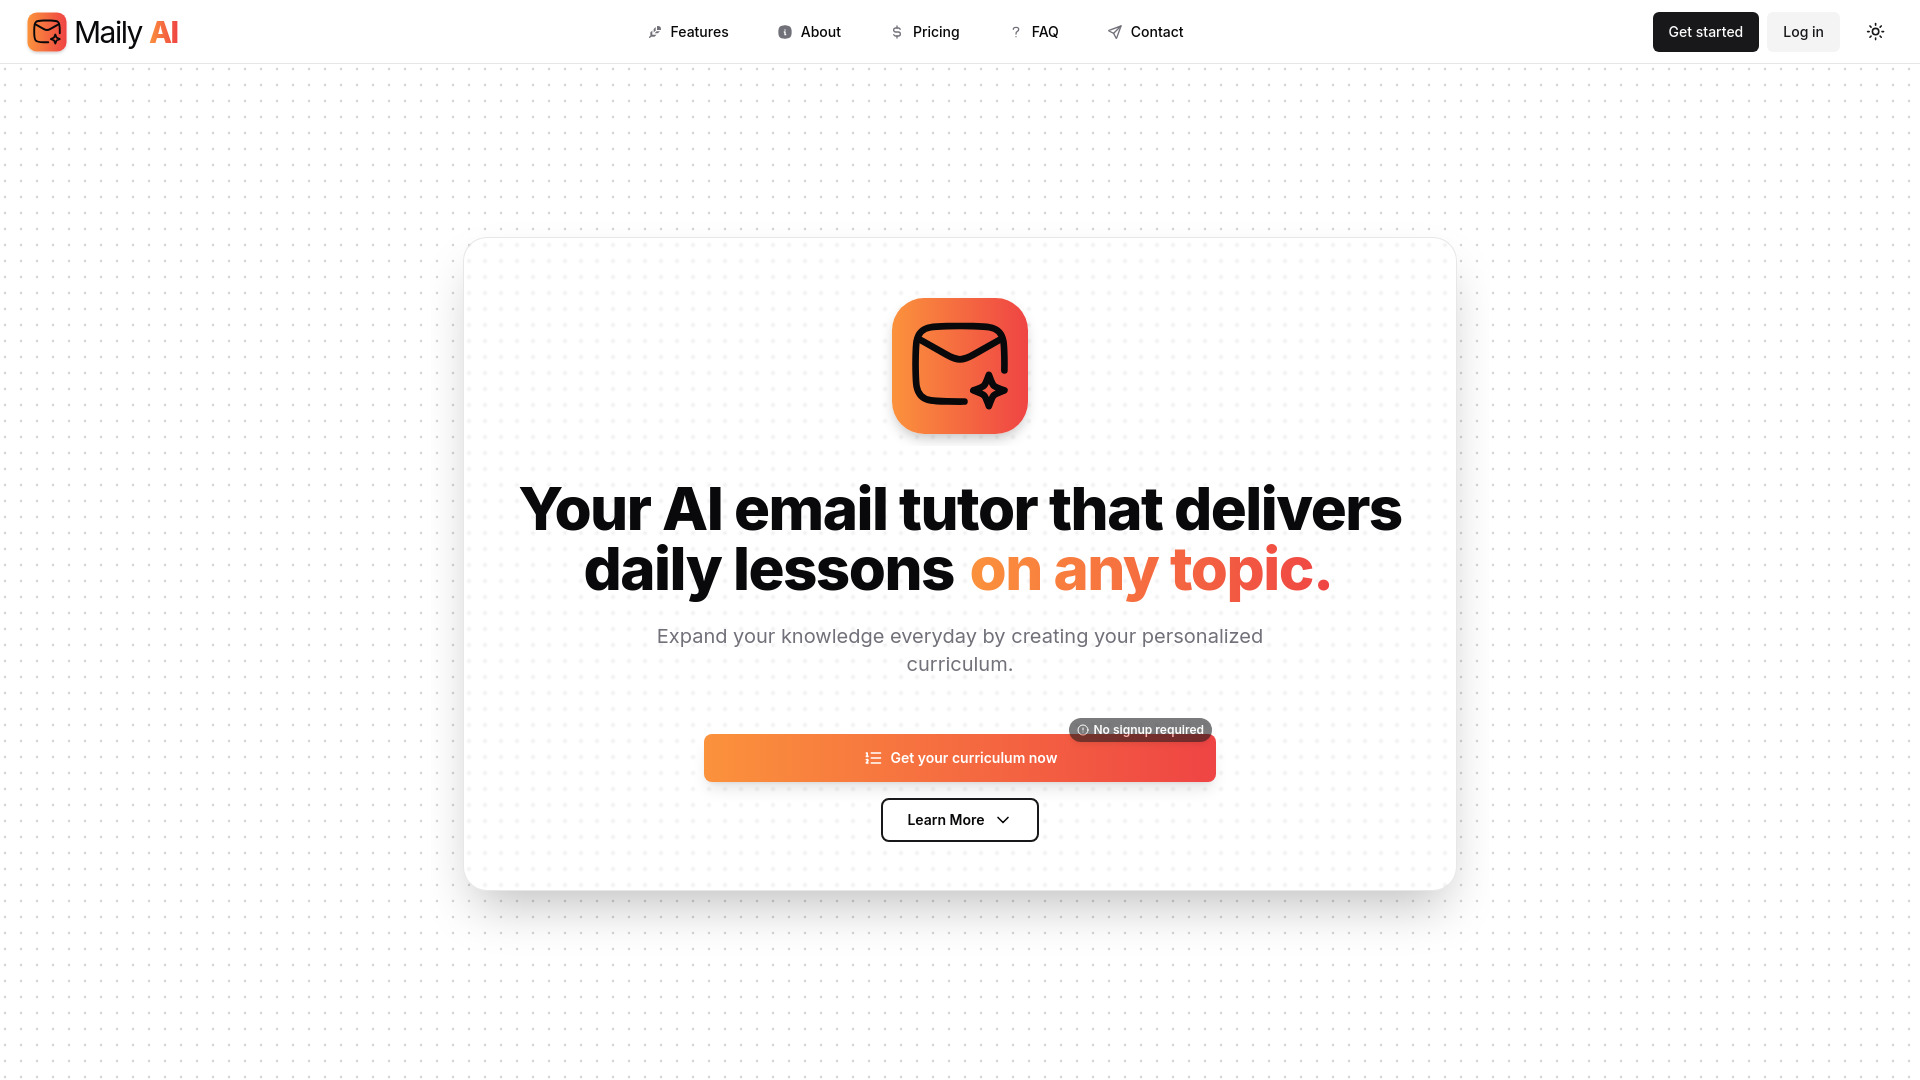Select the About nav tab
The image size is (1920, 1080).
[x=810, y=32]
